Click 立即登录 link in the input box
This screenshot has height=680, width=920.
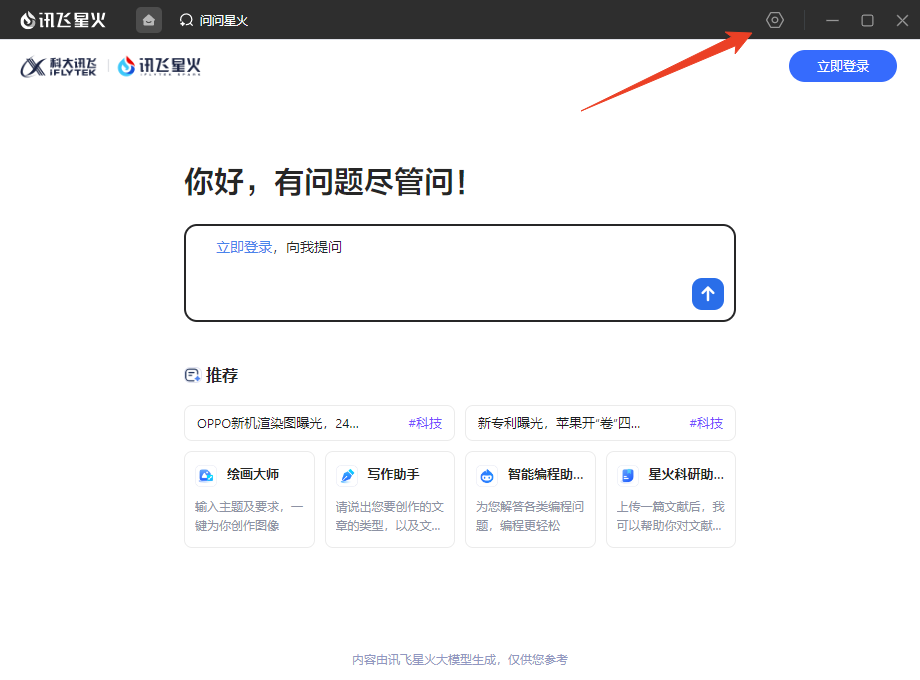coord(244,247)
